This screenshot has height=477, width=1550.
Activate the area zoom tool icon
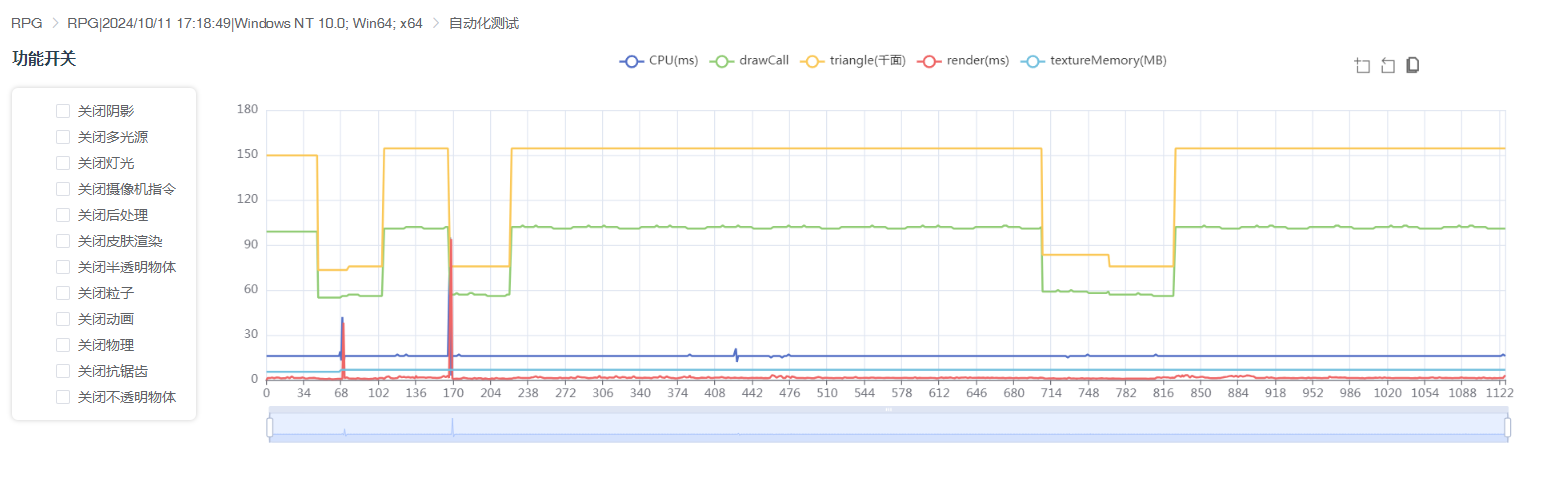(1362, 66)
